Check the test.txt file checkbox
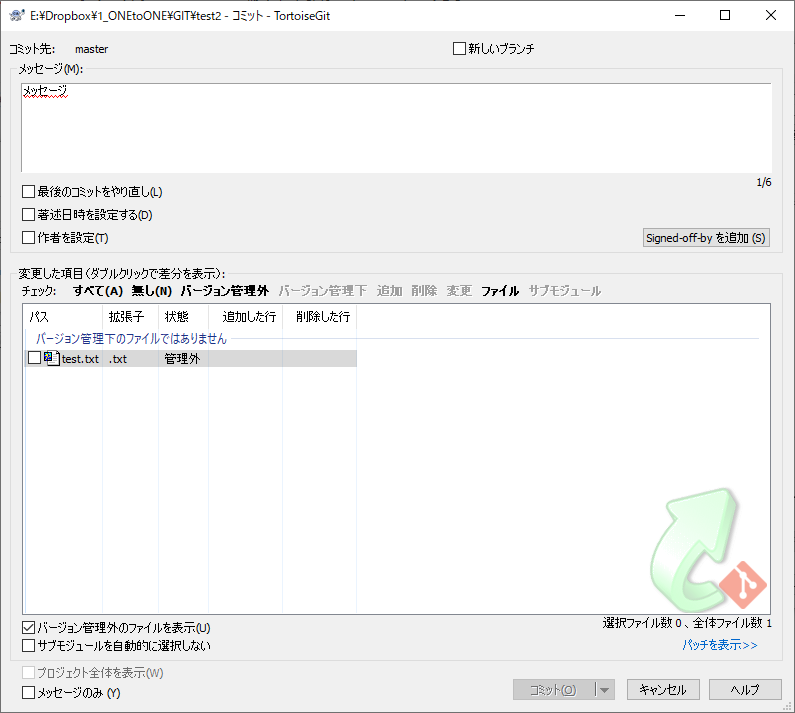This screenshot has height=713, width=795. click(34, 358)
